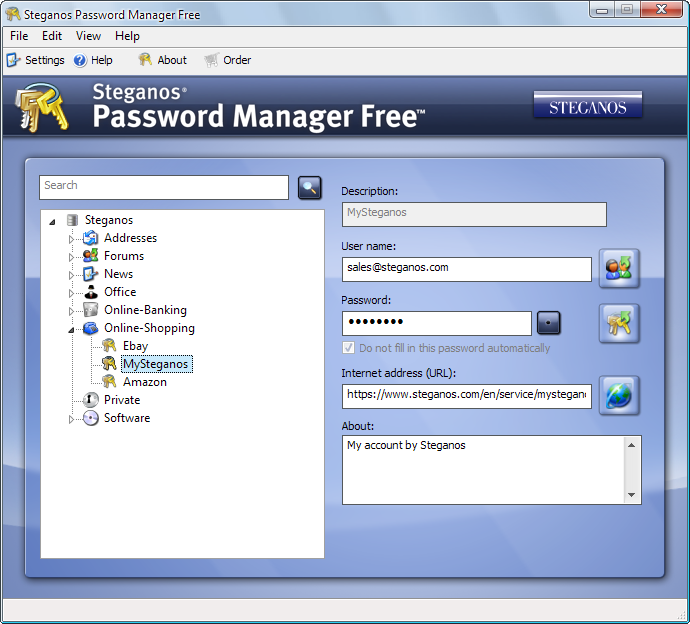
Task: Collapse the Steganos root node
Action: tap(52, 221)
